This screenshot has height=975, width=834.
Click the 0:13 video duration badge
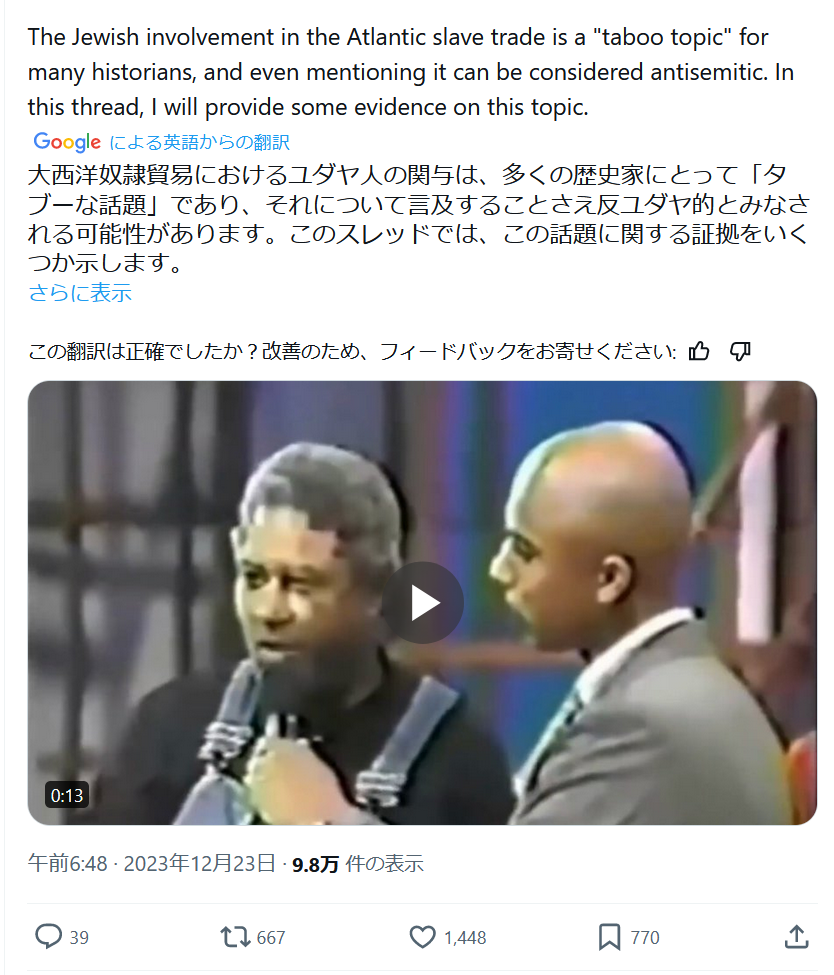coord(67,795)
